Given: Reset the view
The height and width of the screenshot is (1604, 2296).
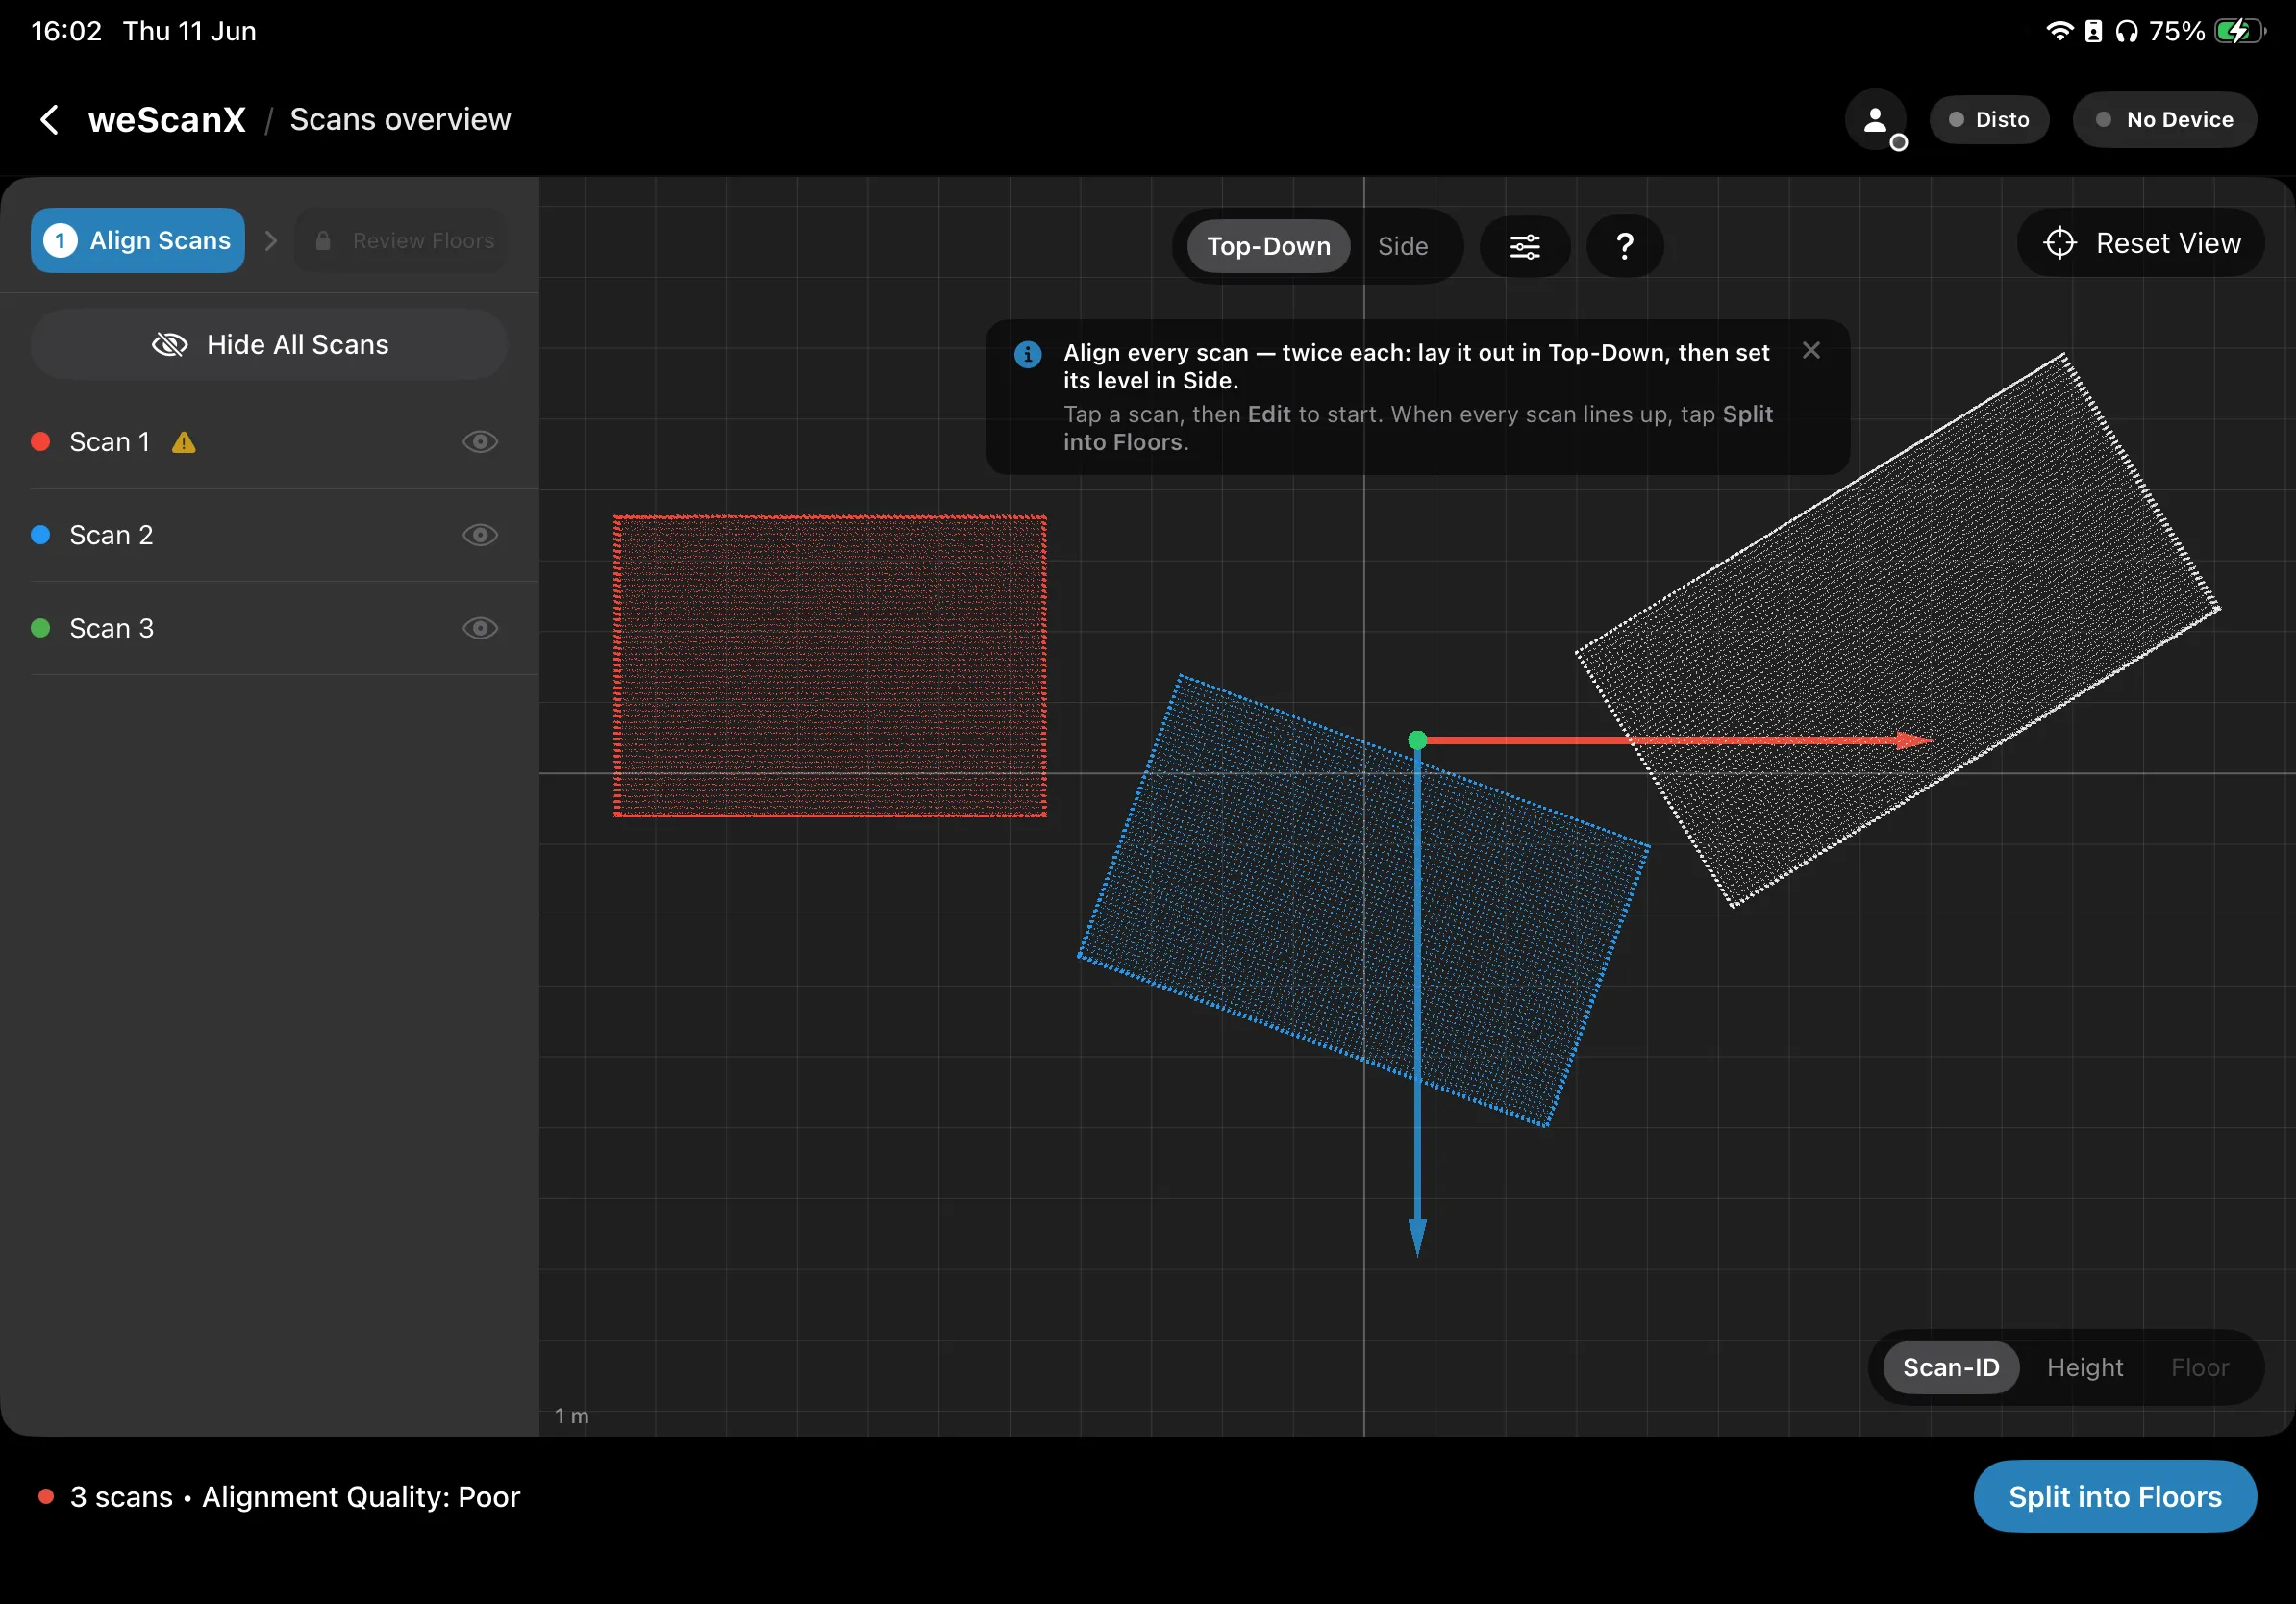Looking at the screenshot, I should tap(2140, 243).
